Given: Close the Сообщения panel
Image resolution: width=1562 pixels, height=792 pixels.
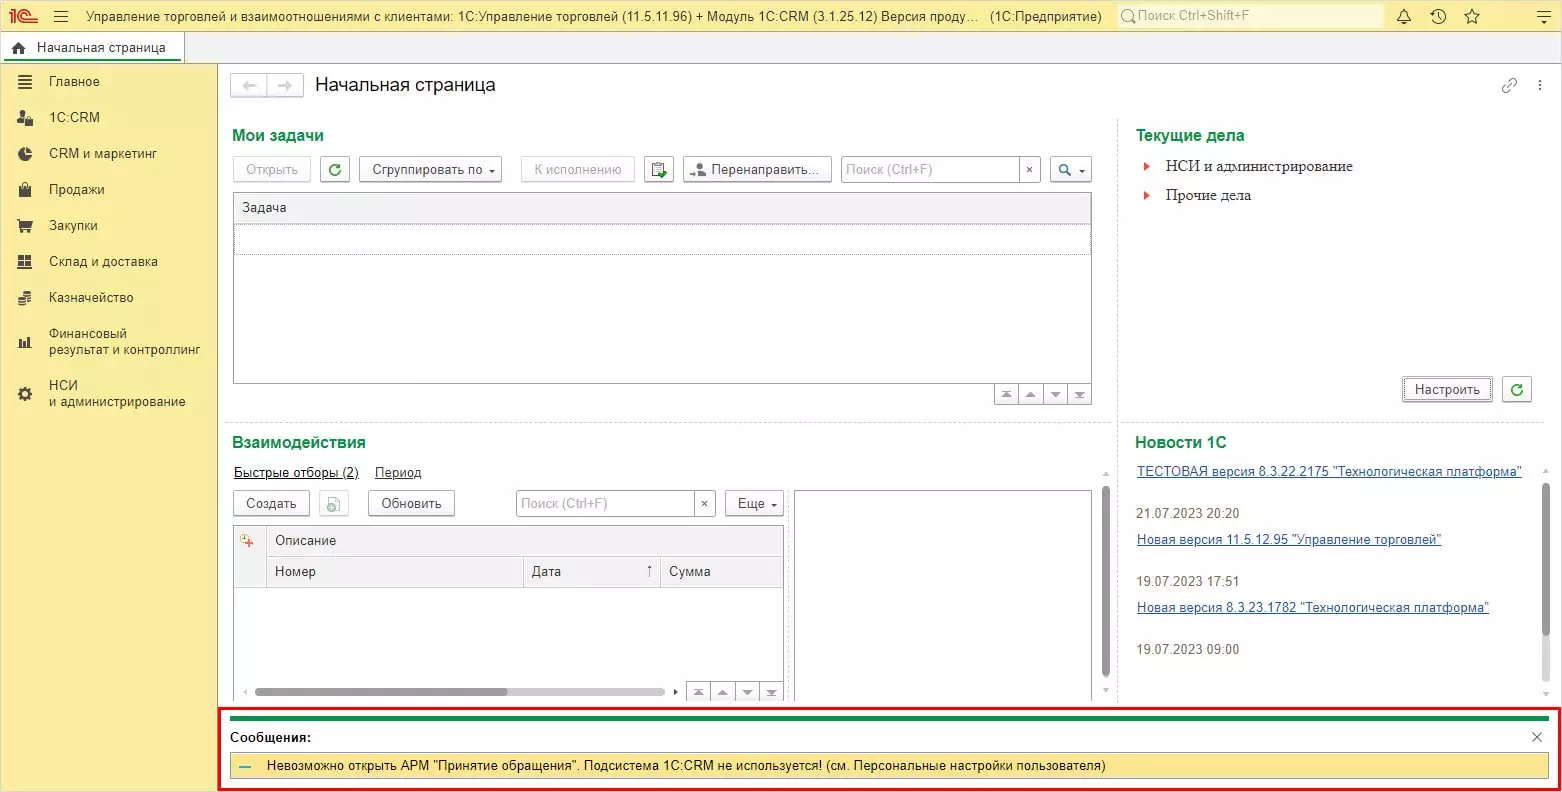Looking at the screenshot, I should point(1537,737).
